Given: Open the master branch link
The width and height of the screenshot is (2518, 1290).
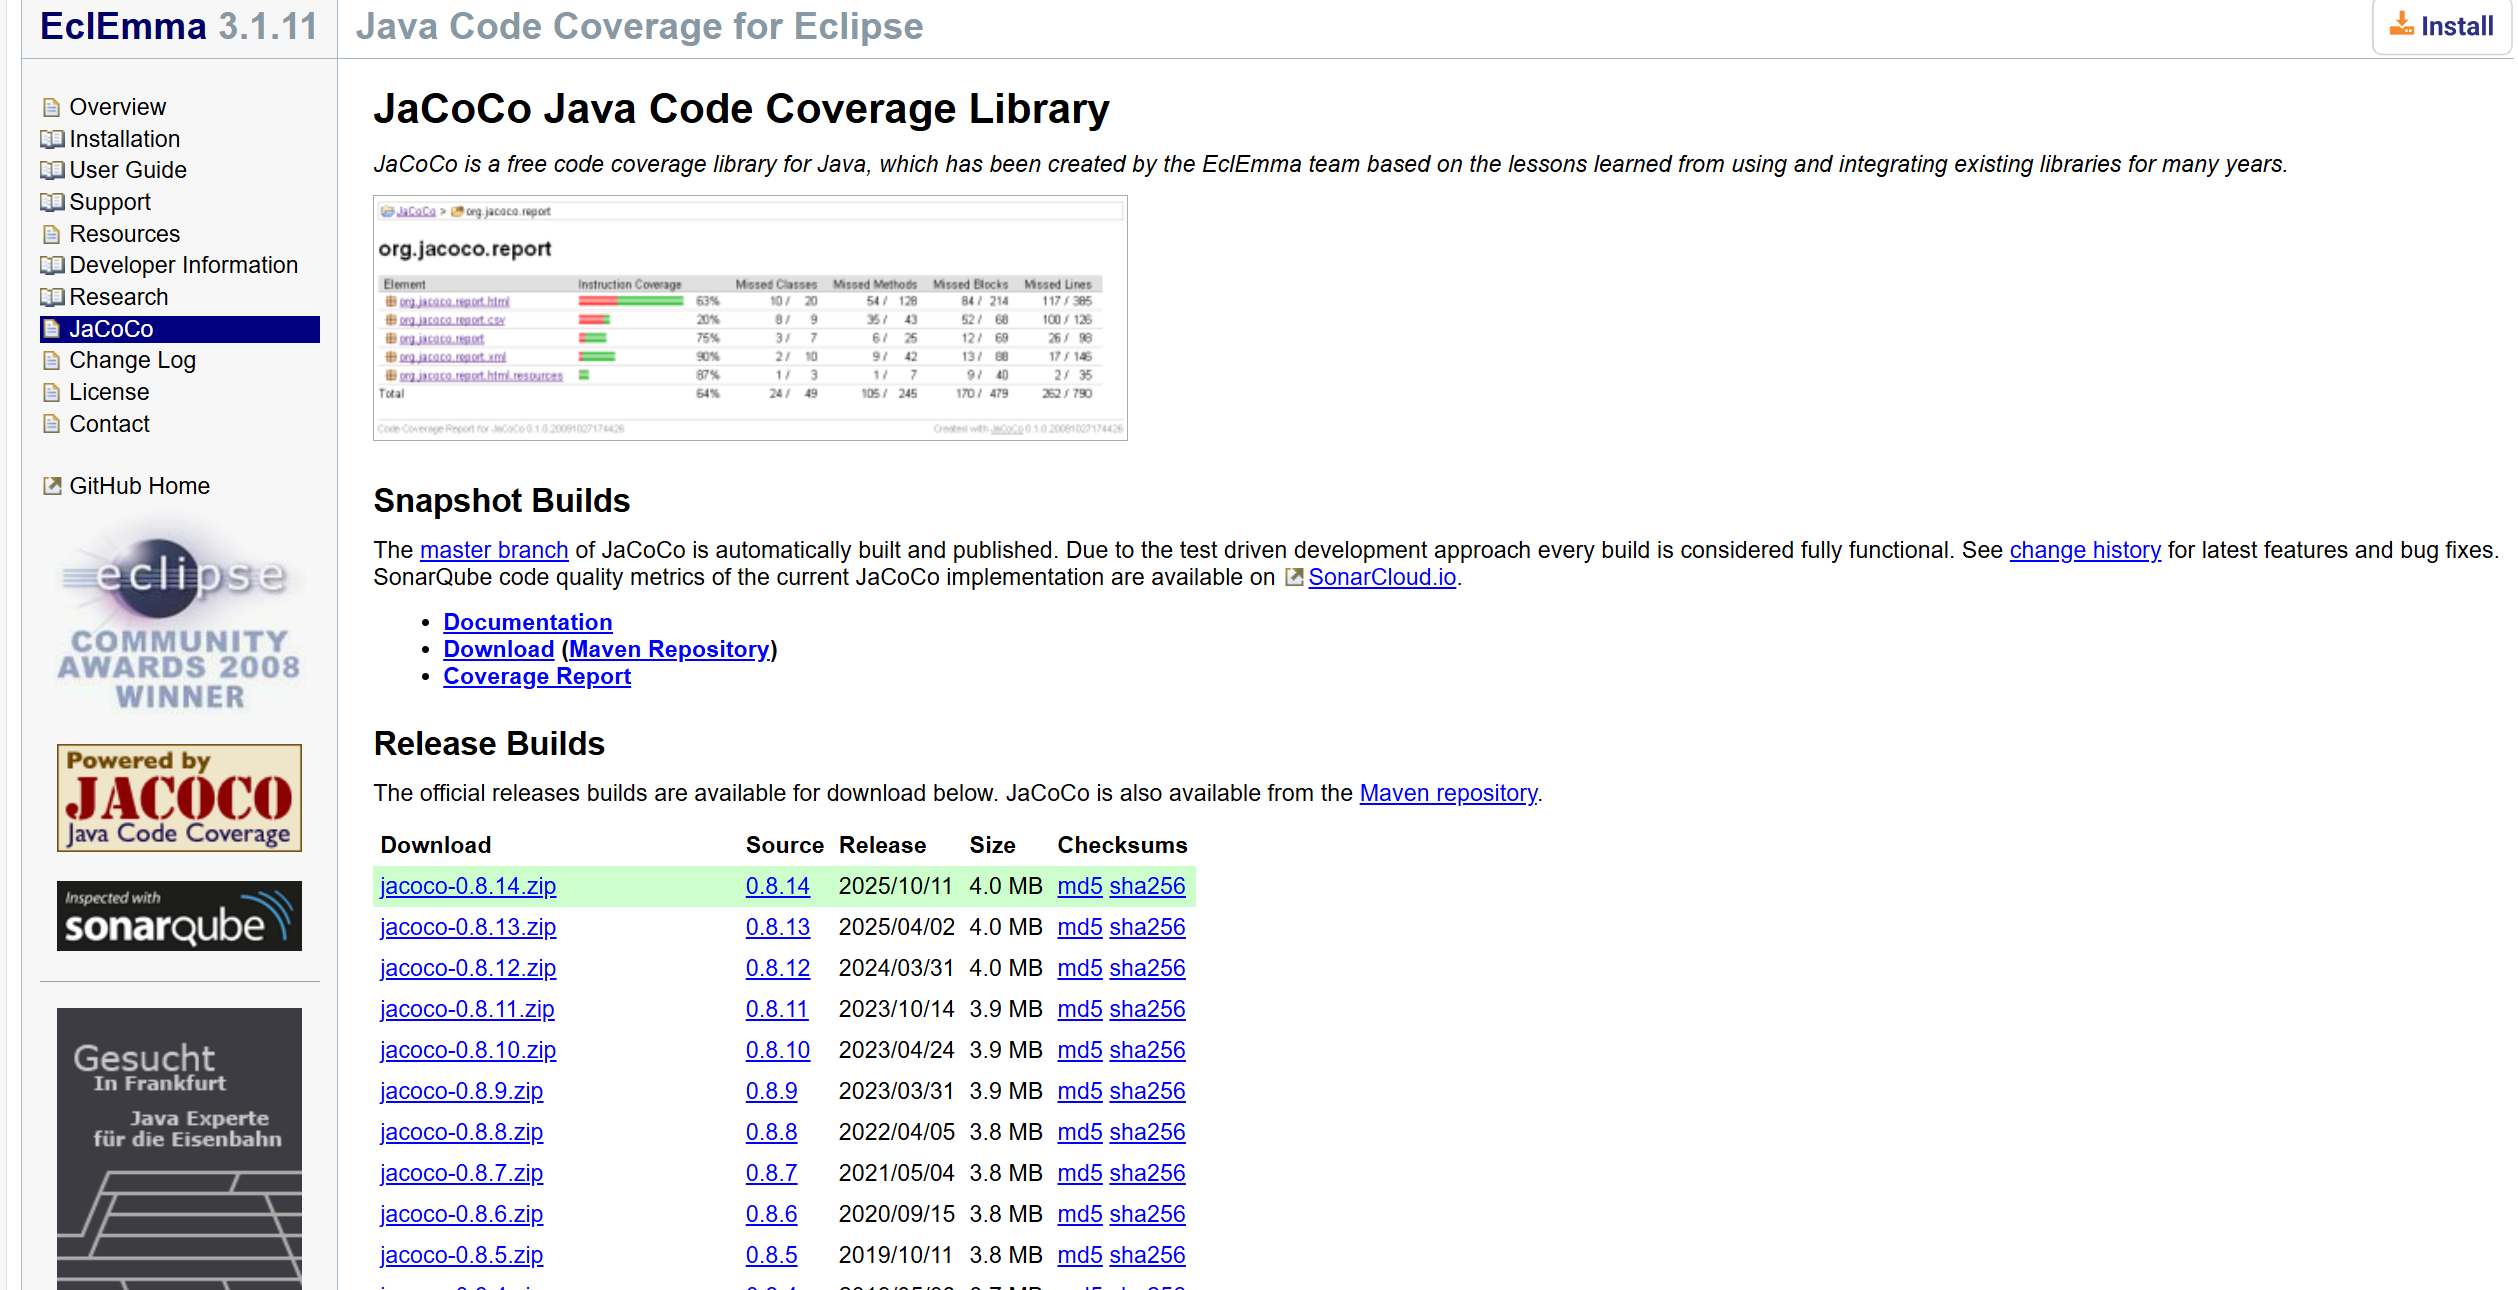Looking at the screenshot, I should pos(493,550).
